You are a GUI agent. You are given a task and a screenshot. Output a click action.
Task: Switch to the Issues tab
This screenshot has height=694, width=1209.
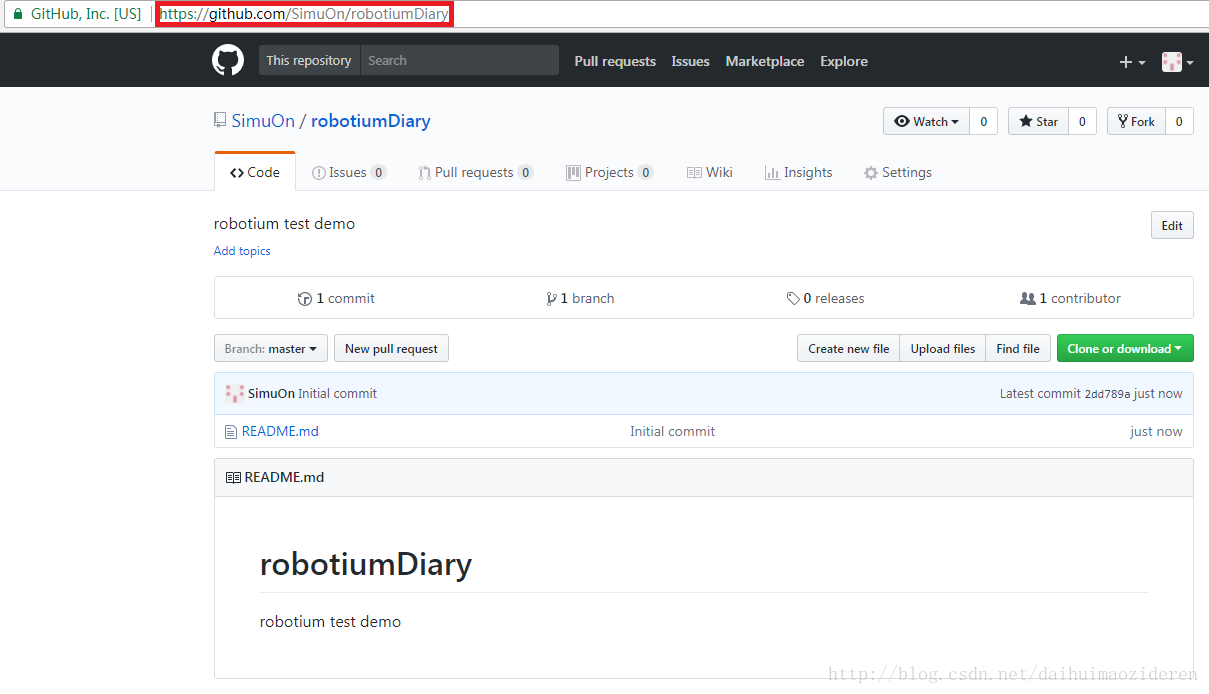click(349, 172)
